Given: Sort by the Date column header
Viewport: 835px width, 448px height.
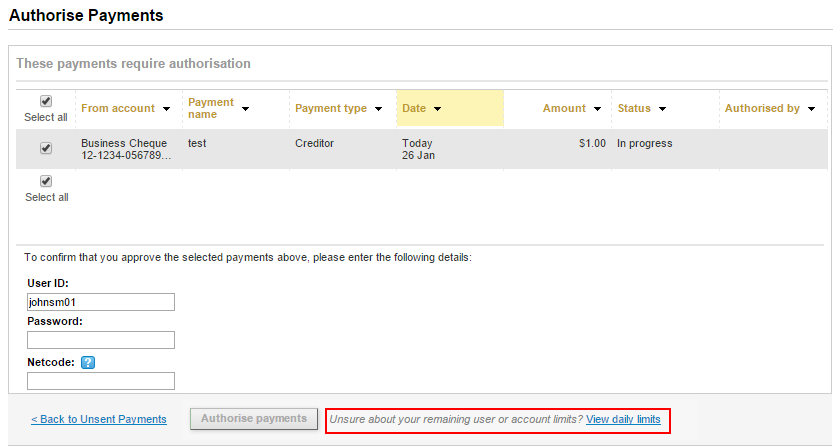Looking at the screenshot, I should tap(414, 108).
